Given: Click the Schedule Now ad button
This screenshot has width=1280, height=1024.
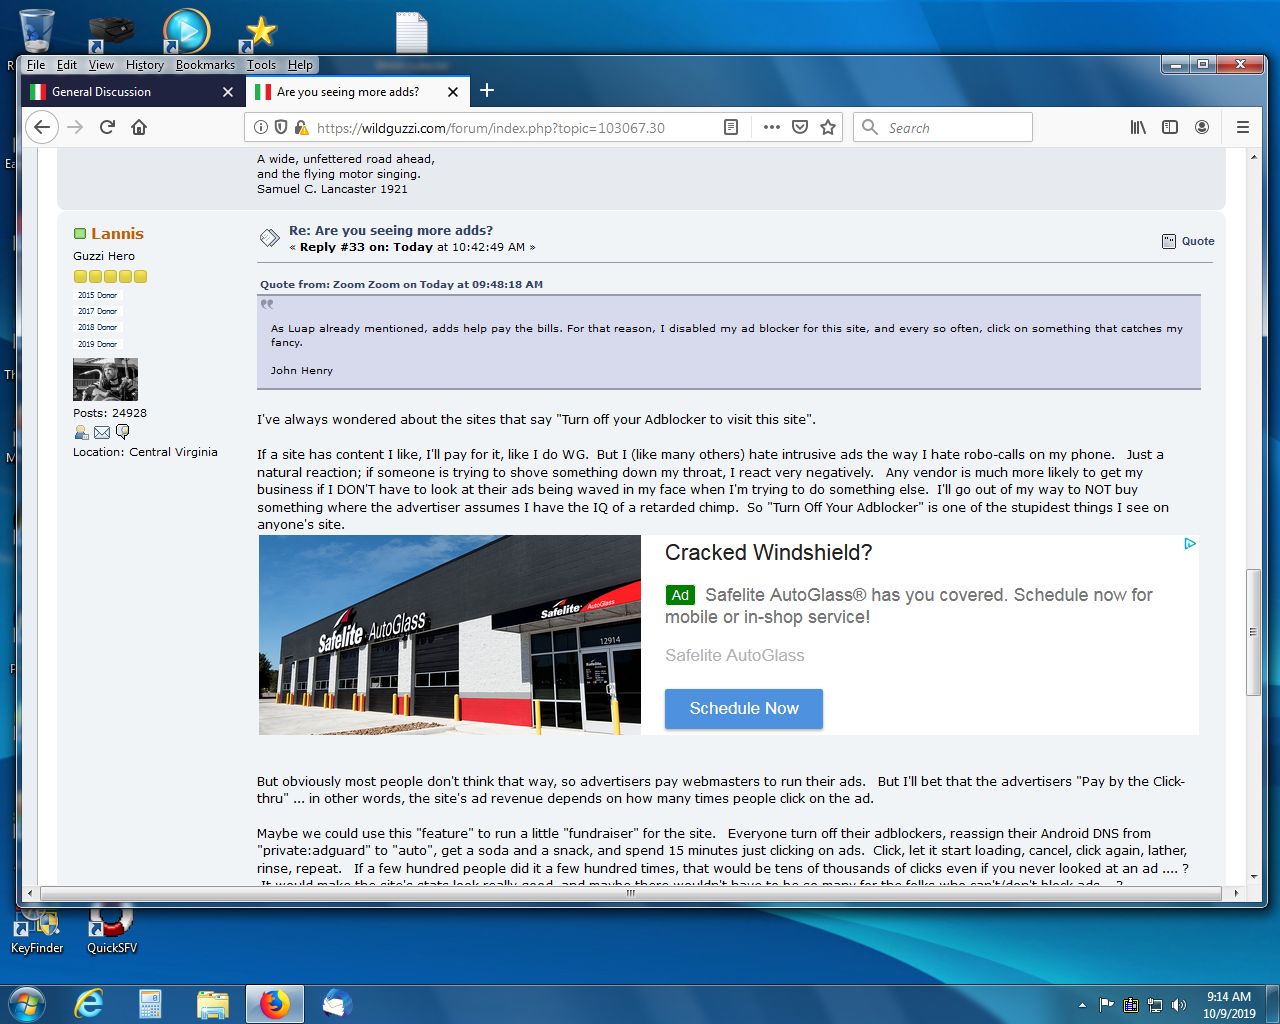Looking at the screenshot, I should pos(744,708).
